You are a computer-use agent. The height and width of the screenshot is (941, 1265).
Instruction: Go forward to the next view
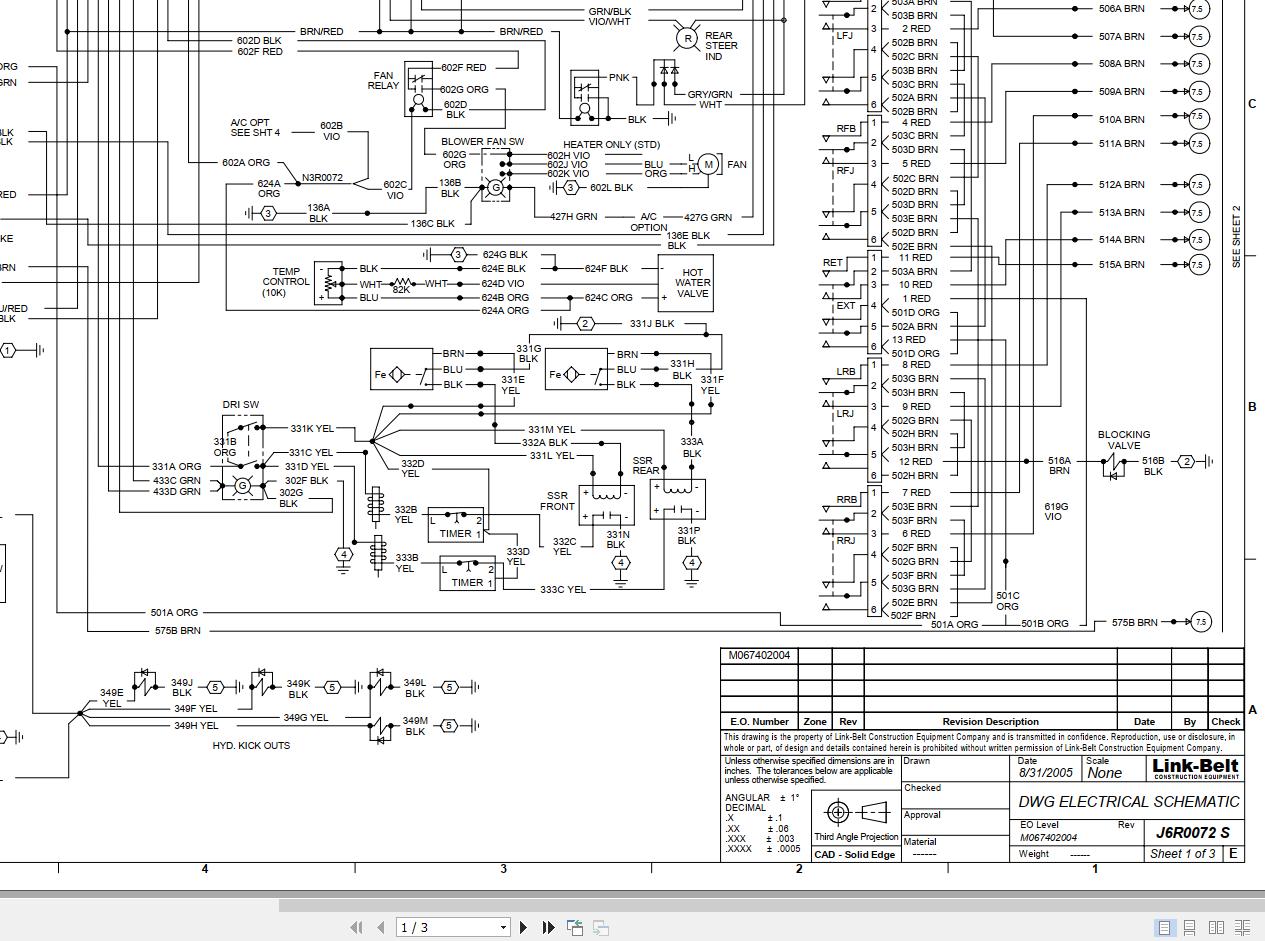[x=599, y=927]
